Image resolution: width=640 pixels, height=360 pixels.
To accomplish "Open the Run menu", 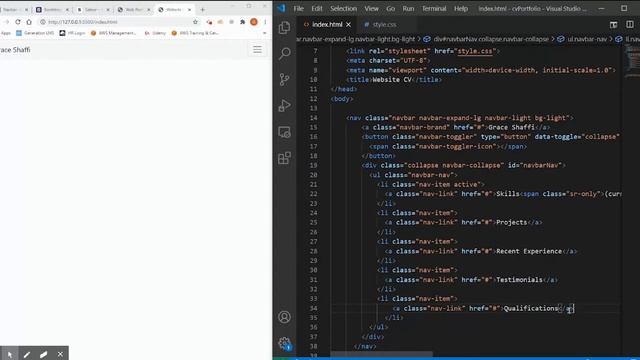I will [408, 9].
